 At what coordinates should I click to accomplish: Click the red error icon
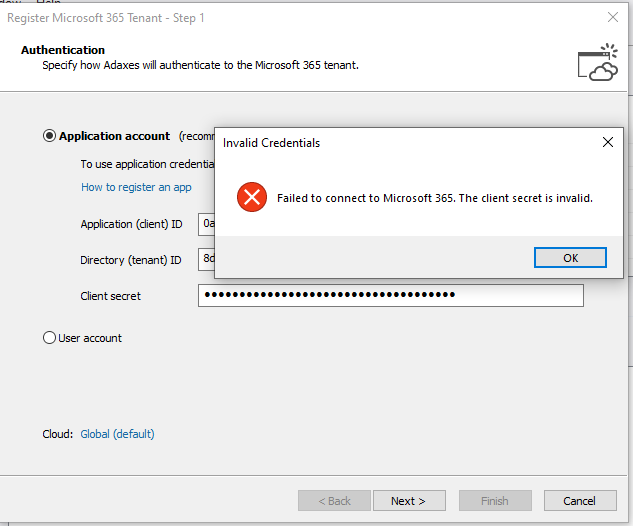click(x=252, y=197)
